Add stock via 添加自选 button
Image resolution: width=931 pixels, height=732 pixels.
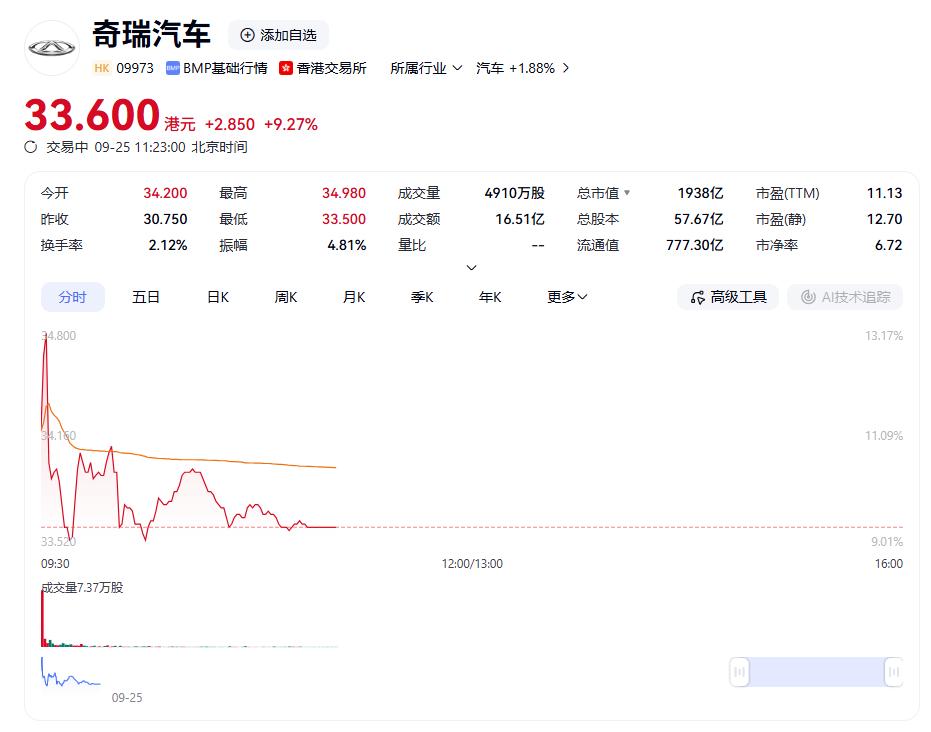(278, 35)
